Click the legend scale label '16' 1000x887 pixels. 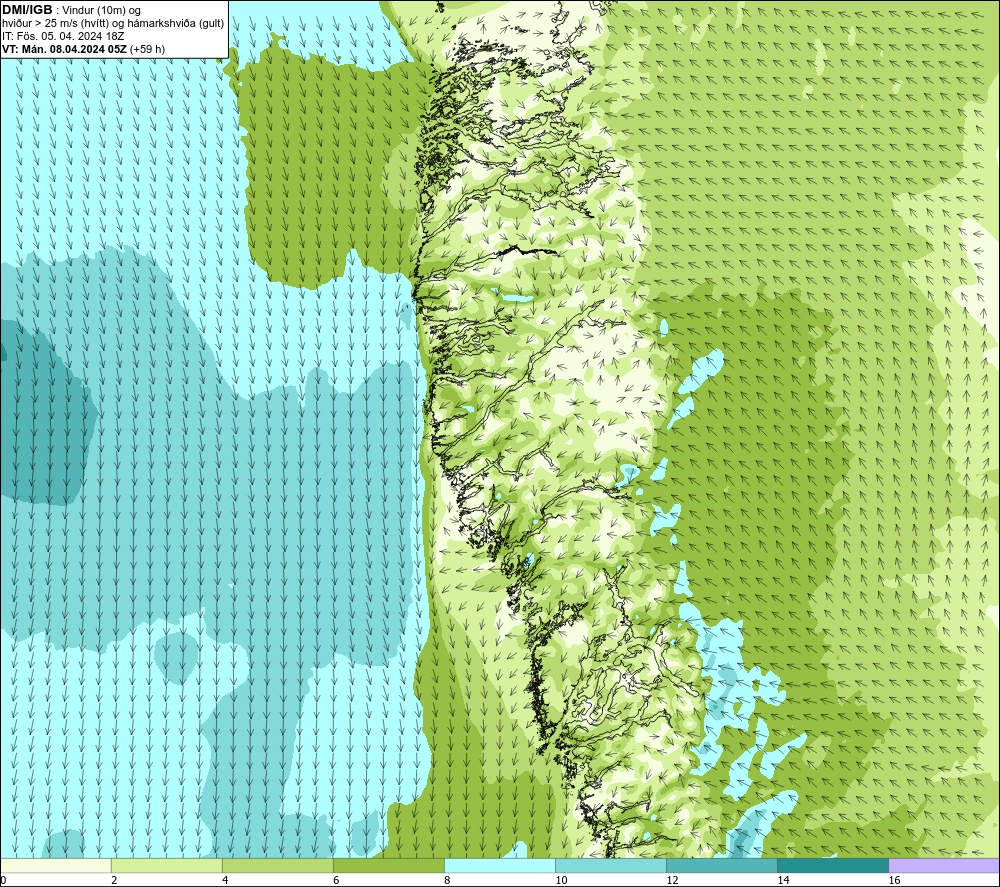pos(894,881)
